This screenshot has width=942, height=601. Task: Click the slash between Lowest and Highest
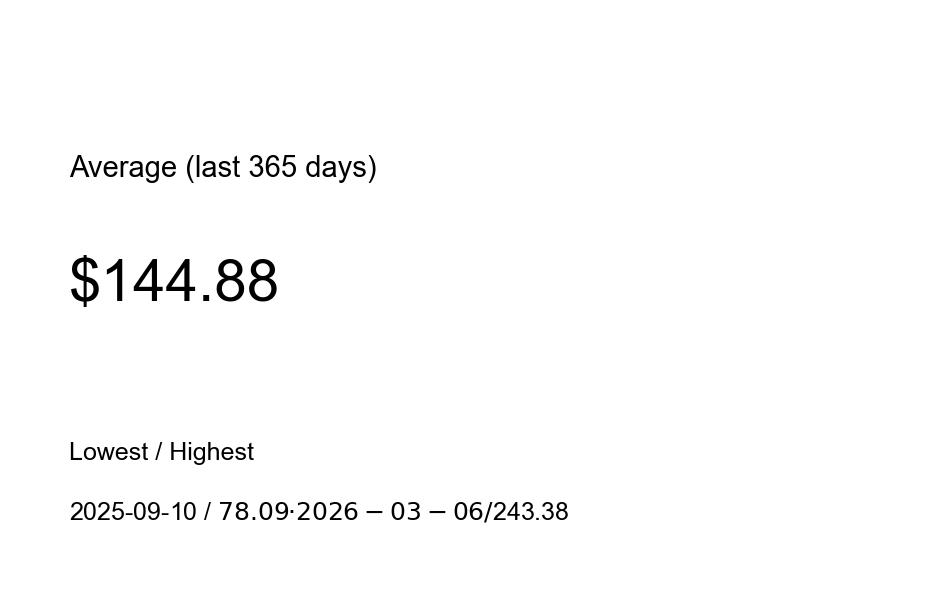[x=158, y=452]
